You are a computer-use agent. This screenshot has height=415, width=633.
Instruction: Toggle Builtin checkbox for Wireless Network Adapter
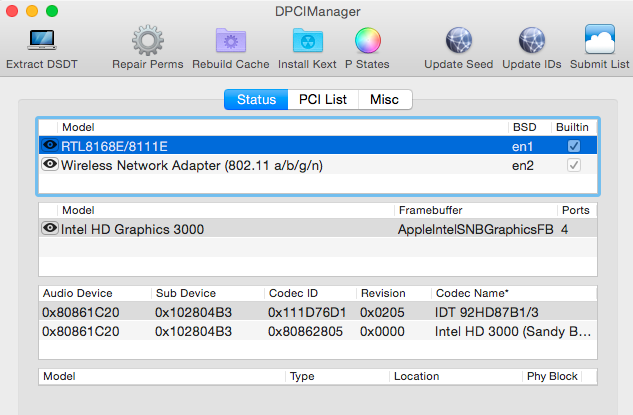[573, 165]
